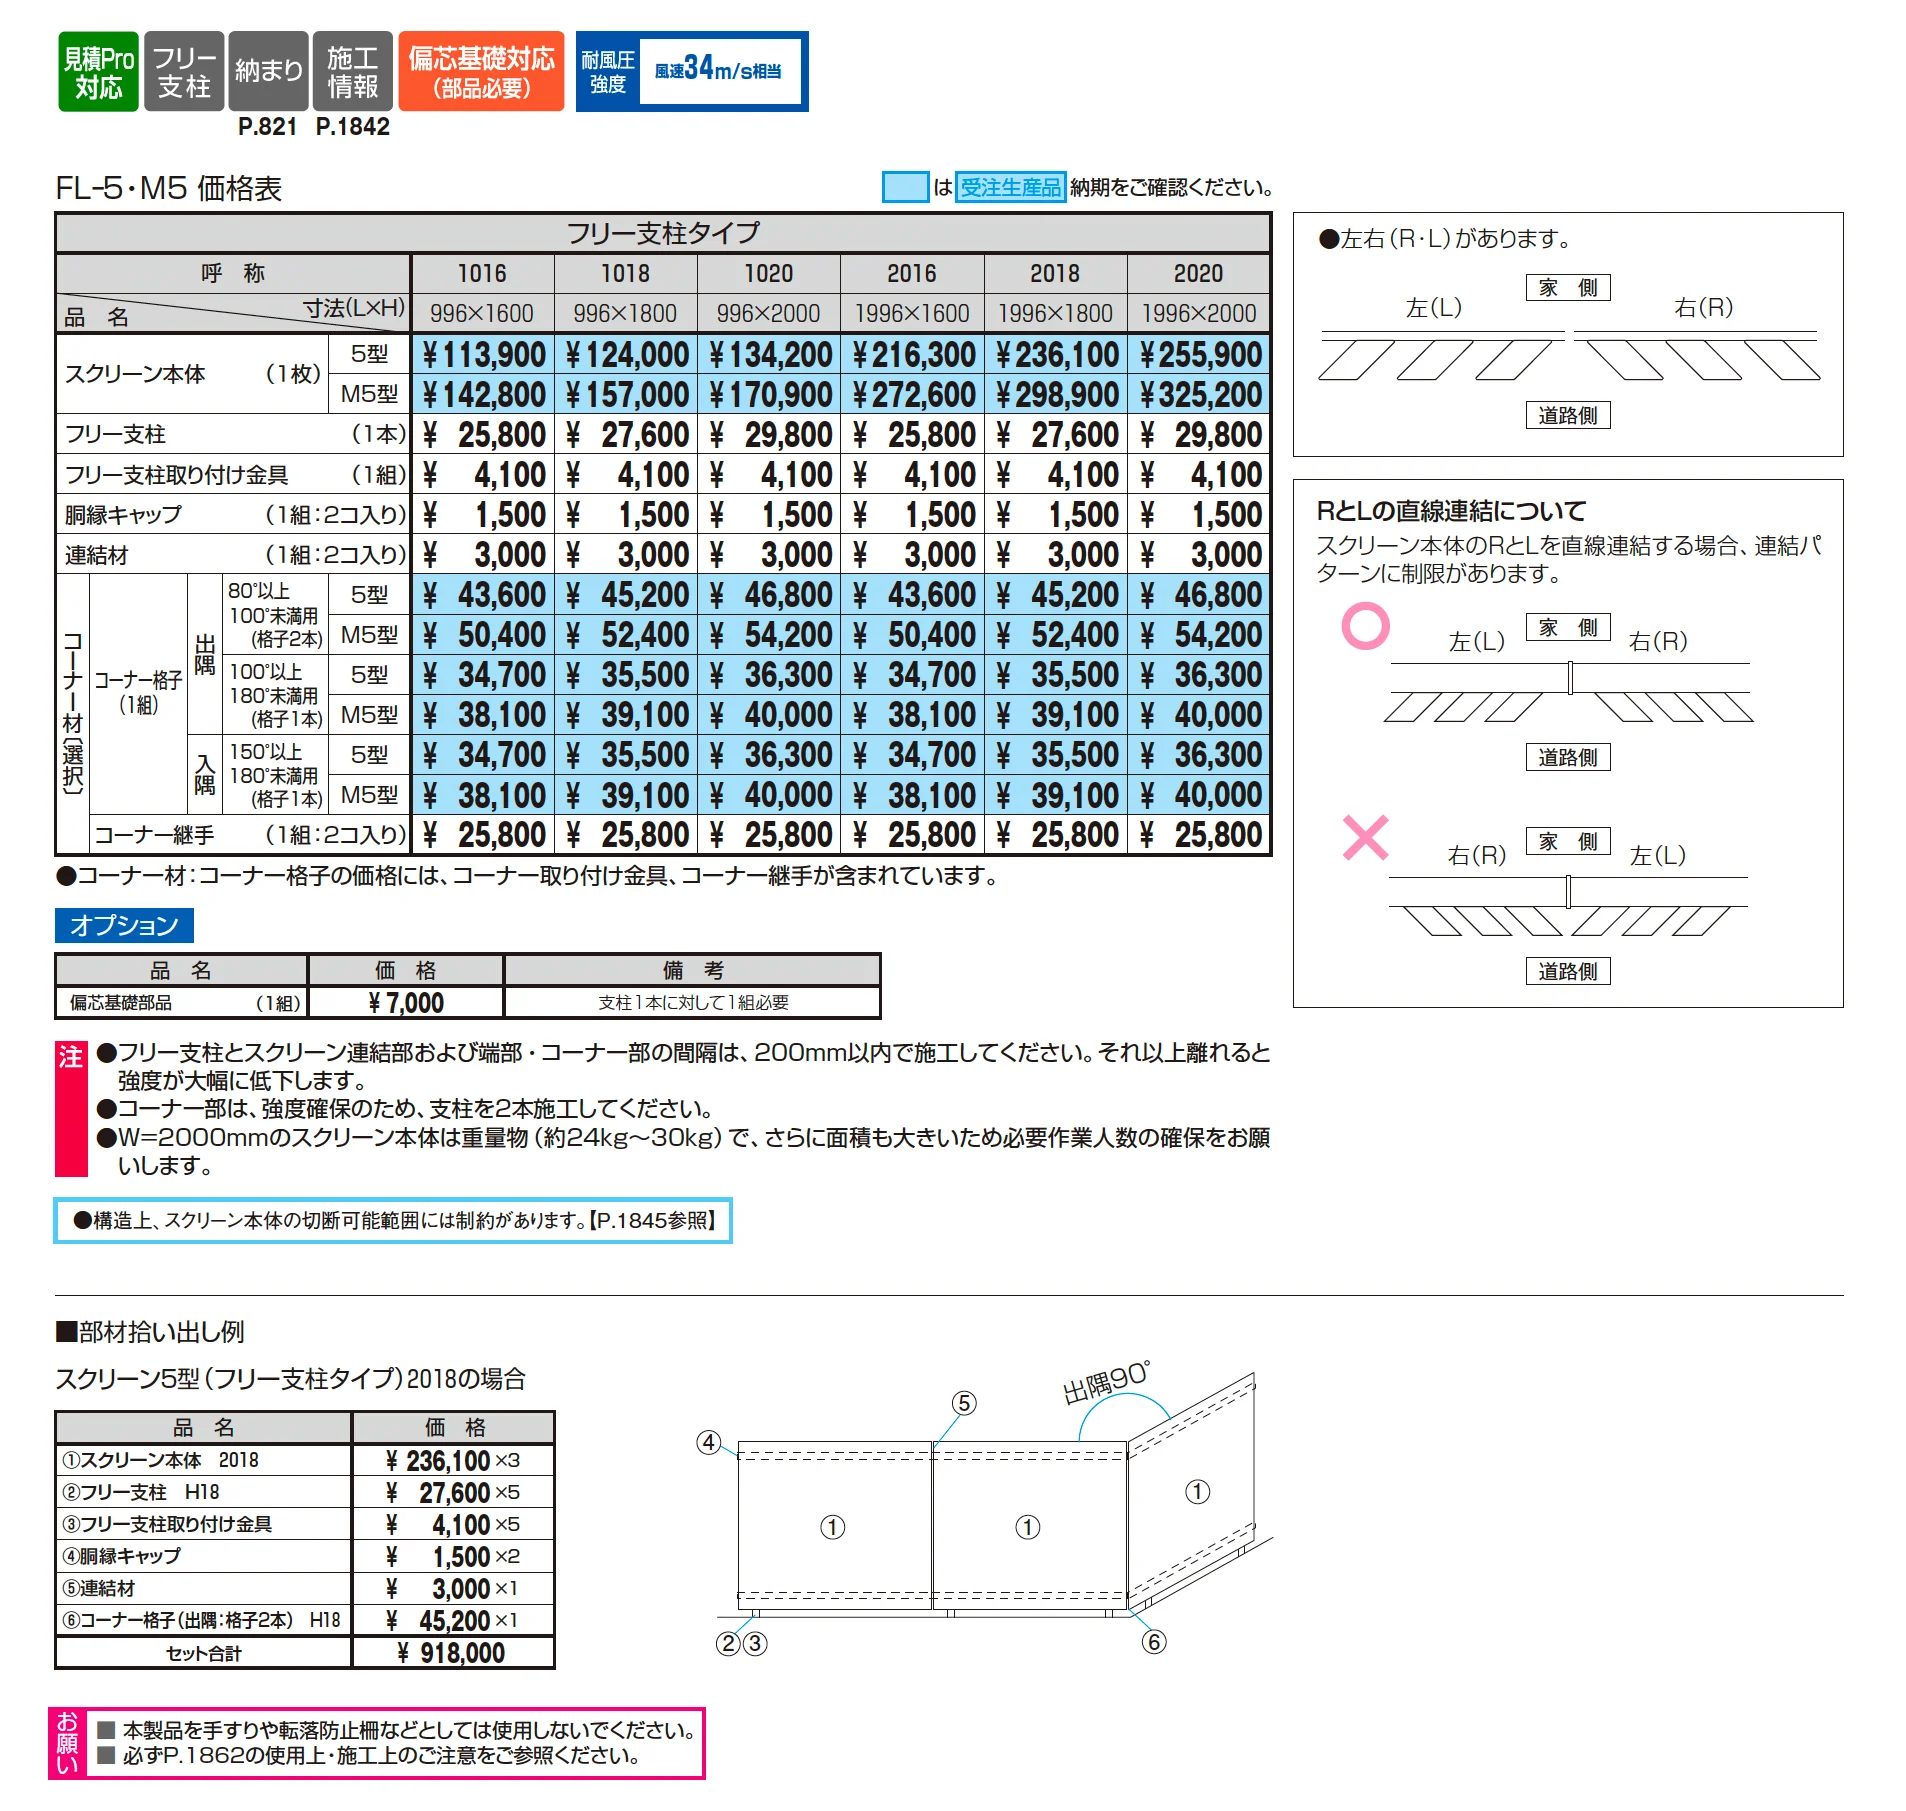
Task: Click the ②フリー支柱 H18 row
Action: click(x=305, y=1492)
